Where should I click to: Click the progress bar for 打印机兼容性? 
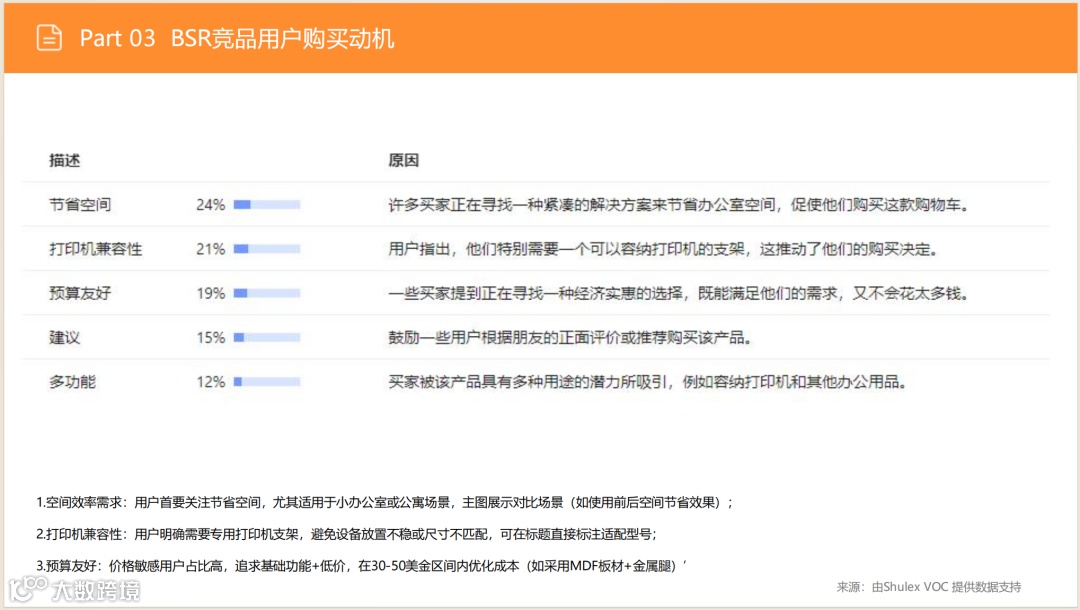pos(267,249)
